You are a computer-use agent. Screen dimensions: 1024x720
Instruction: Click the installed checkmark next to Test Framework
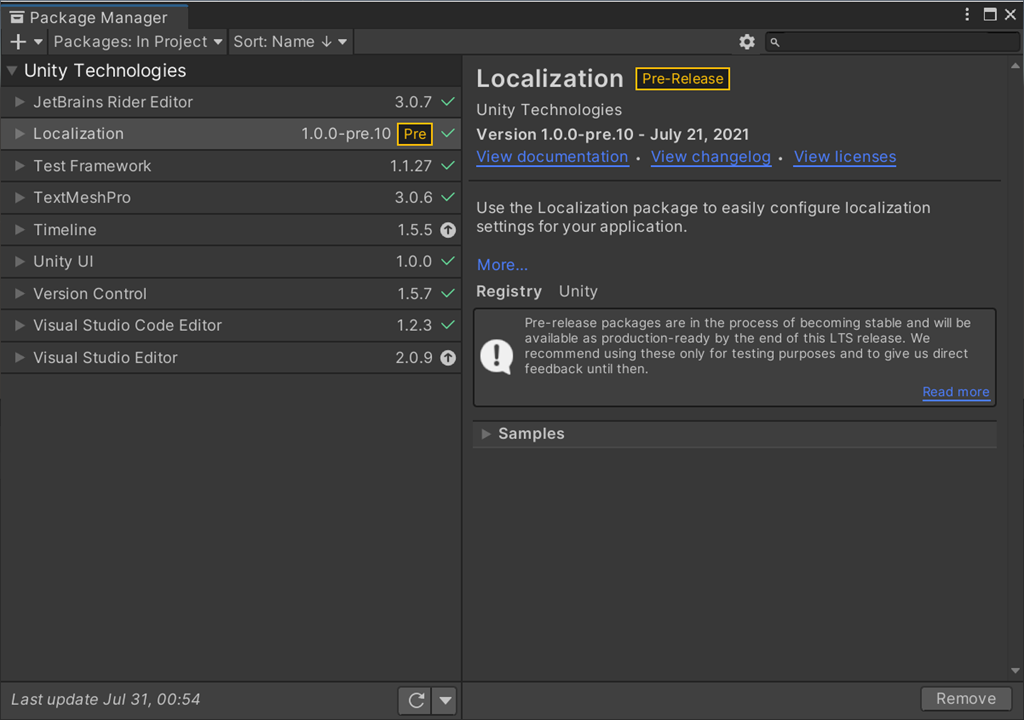point(447,166)
